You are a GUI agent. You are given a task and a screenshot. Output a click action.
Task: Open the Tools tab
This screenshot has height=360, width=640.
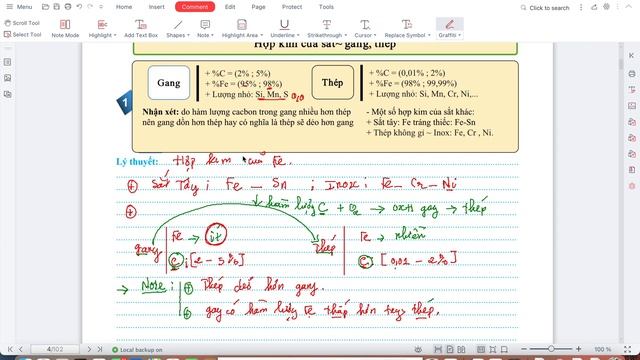(326, 7)
